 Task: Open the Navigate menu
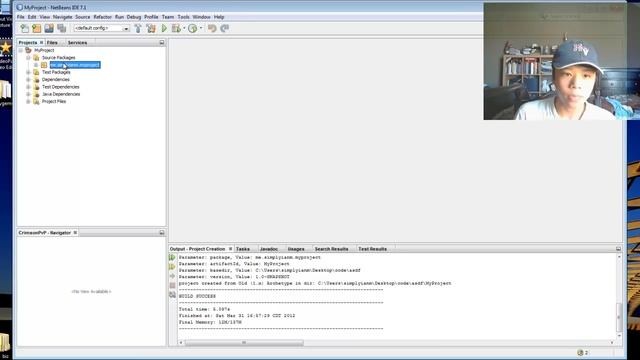point(62,17)
